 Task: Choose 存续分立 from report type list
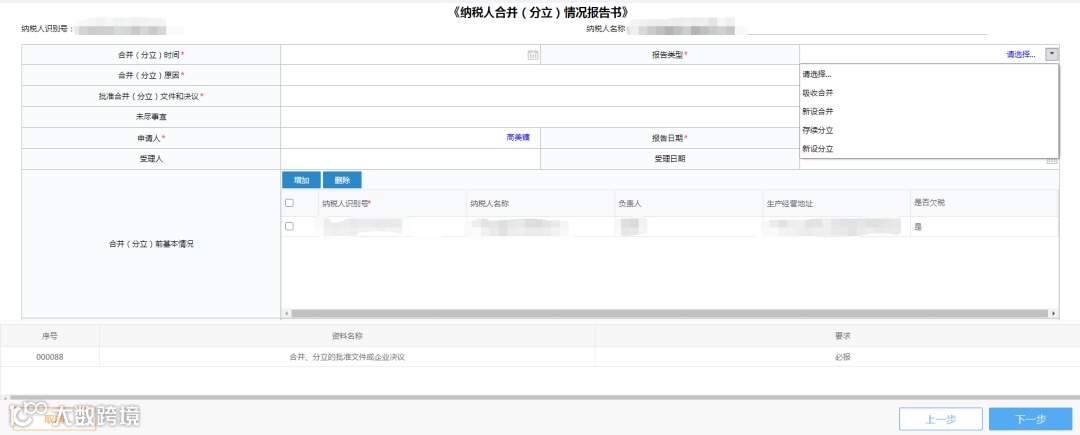point(928,129)
